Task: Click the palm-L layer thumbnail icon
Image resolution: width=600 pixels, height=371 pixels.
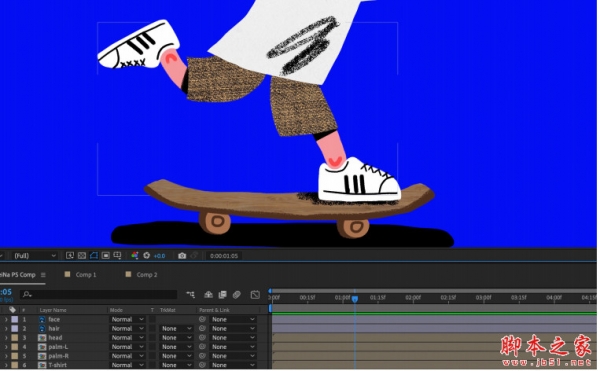Action: [42, 347]
